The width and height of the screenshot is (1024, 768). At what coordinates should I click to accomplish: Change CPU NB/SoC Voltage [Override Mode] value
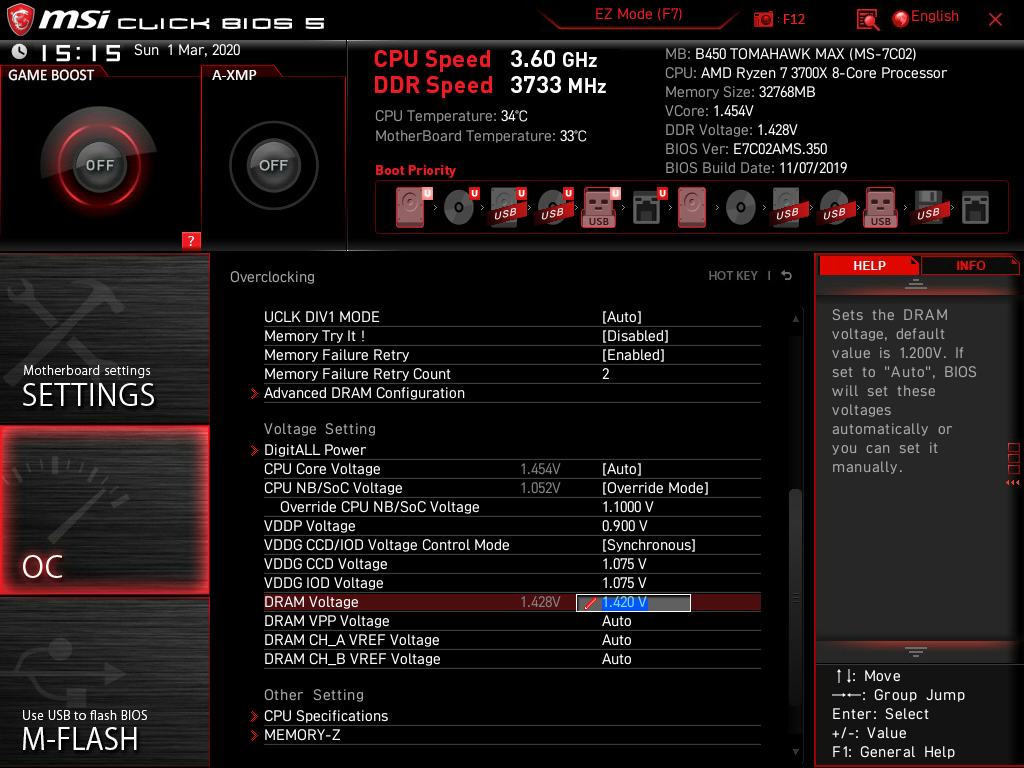pos(655,488)
